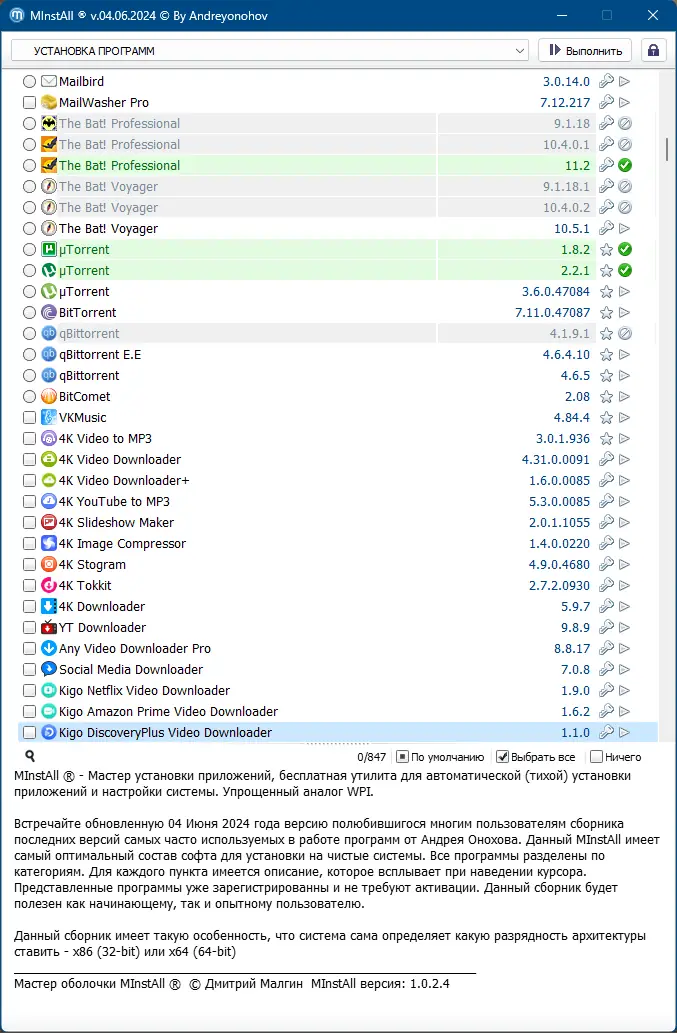The image size is (677, 1033).
Task: Check the 4K YouTube to MP3 checkbox
Action: pyautogui.click(x=29, y=502)
